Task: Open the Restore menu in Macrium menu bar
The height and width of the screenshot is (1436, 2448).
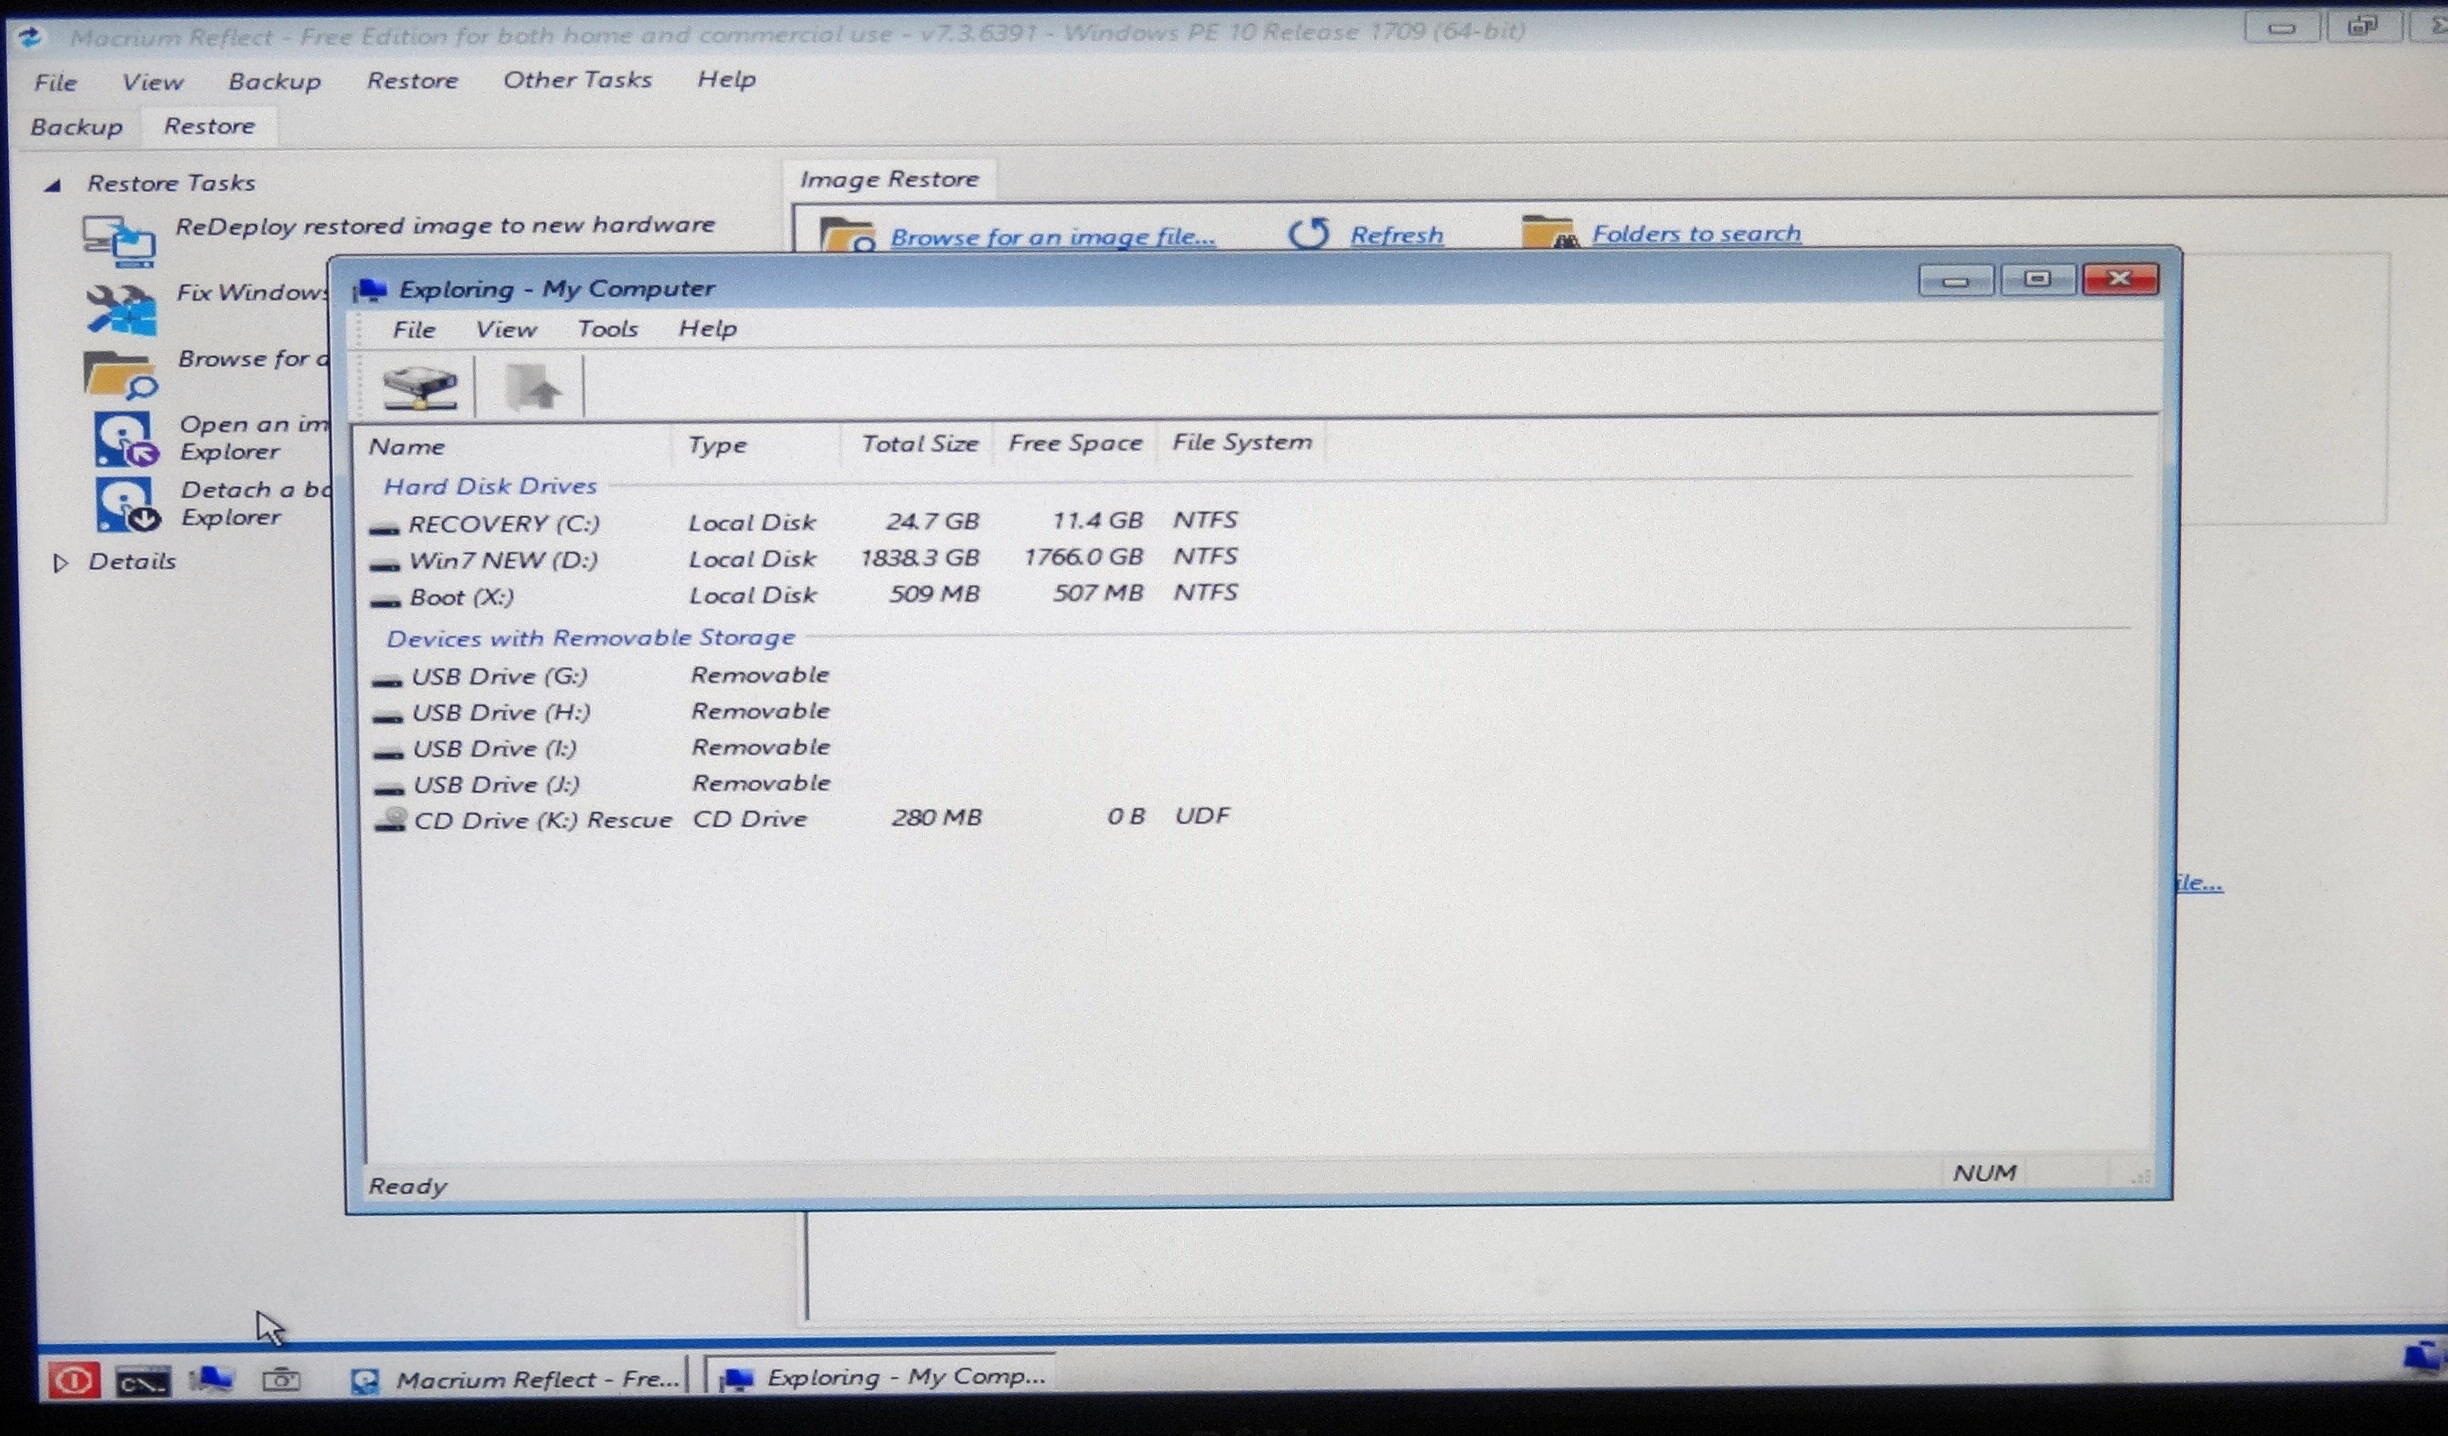Action: pyautogui.click(x=412, y=80)
